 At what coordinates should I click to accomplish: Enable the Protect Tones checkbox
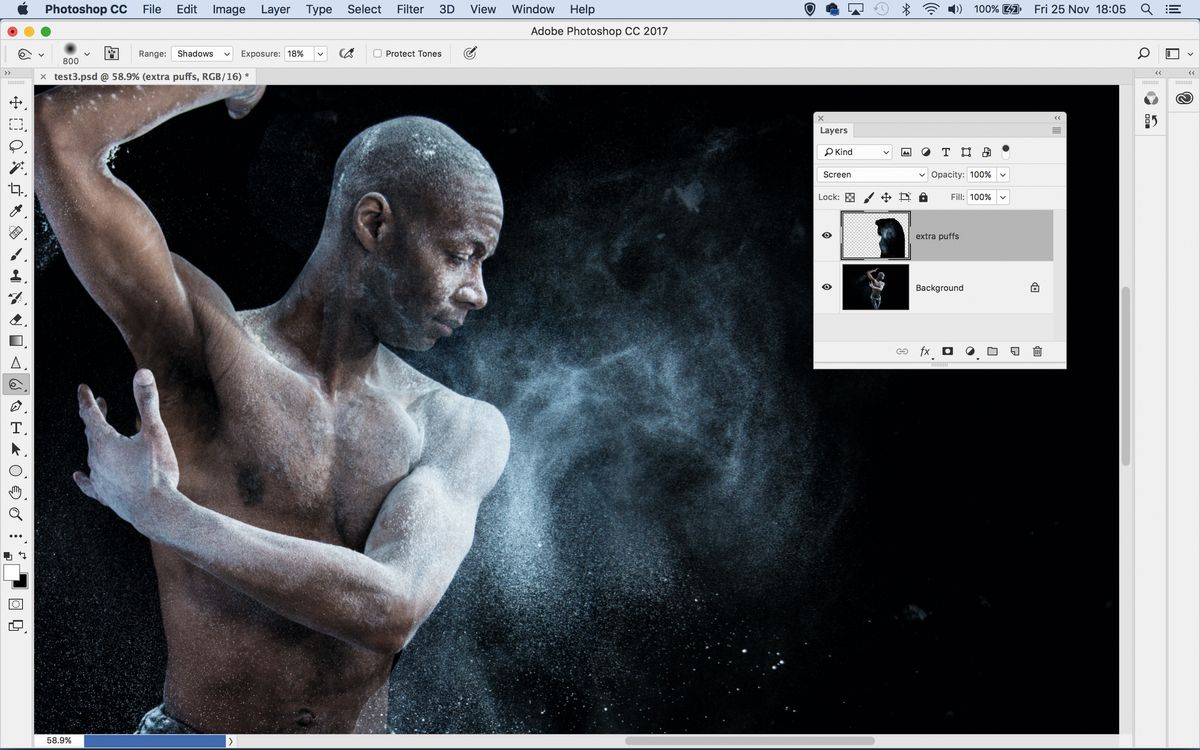point(377,53)
